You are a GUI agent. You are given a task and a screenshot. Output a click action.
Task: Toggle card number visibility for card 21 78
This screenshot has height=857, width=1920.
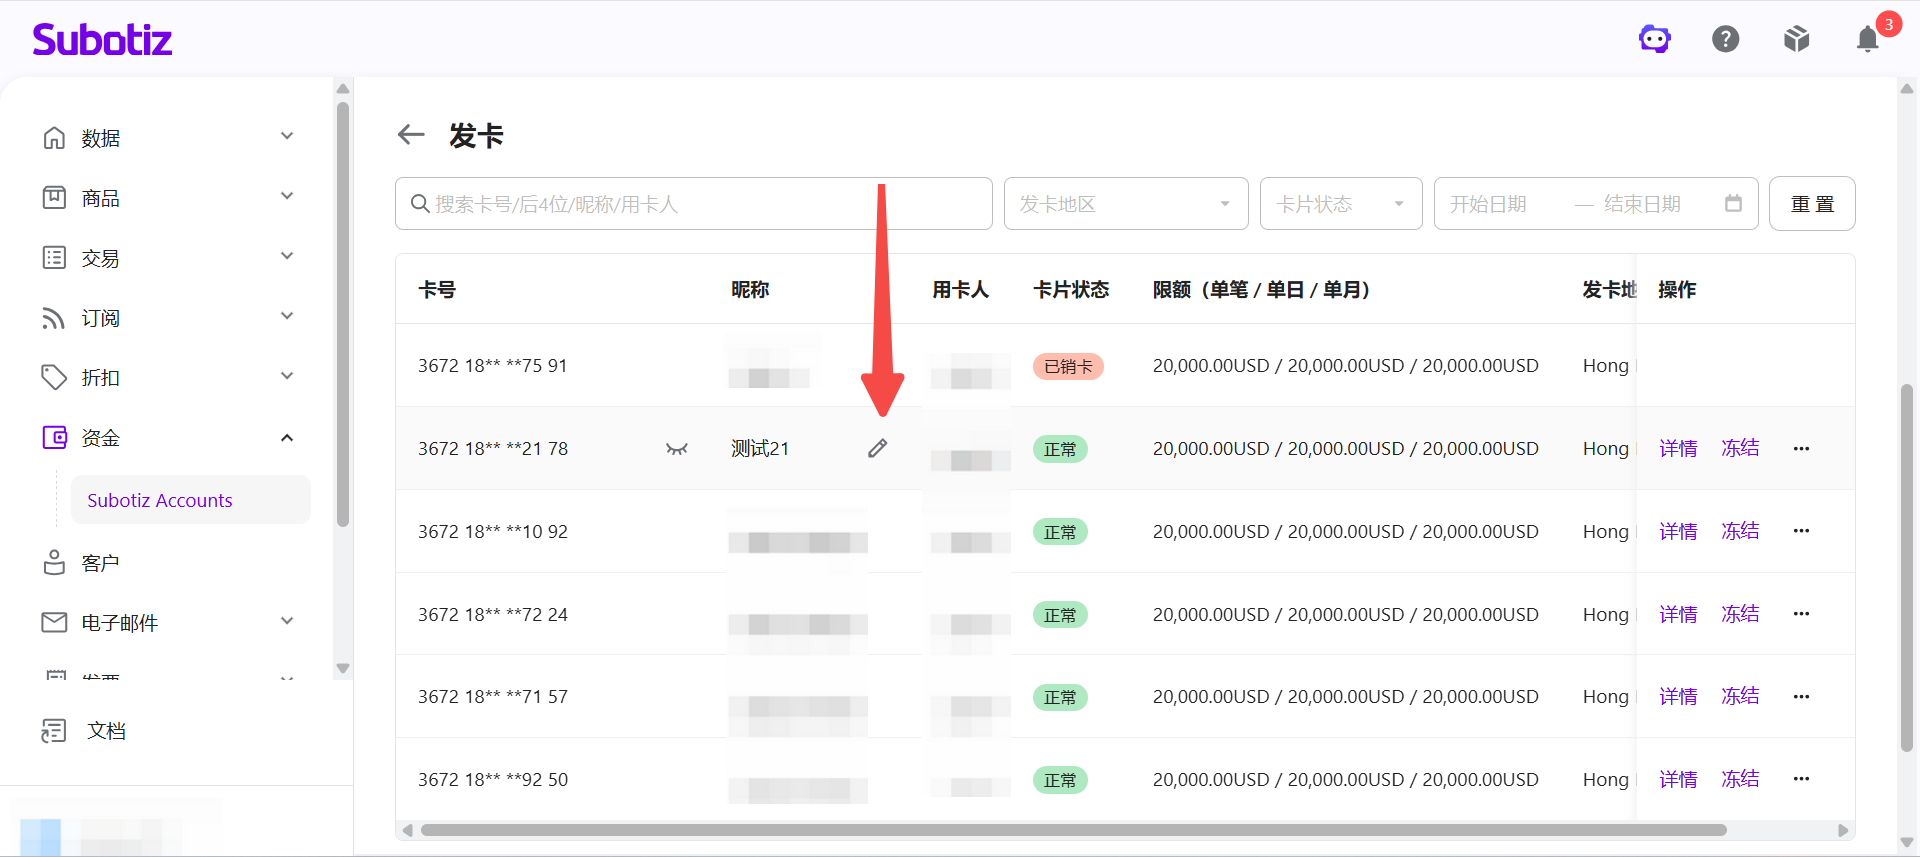(x=677, y=449)
